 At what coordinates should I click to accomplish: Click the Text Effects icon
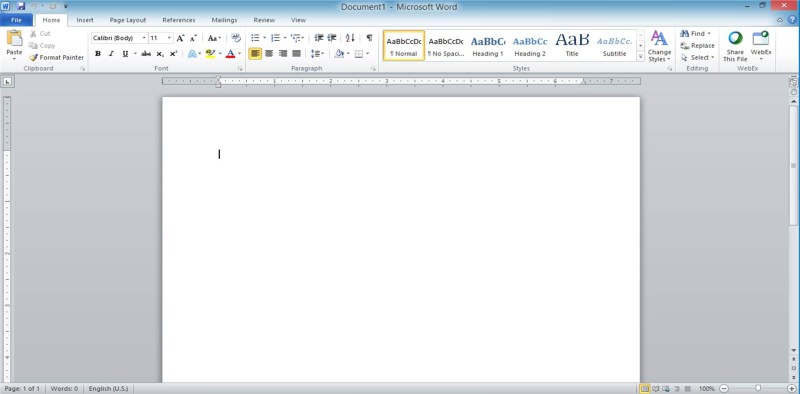click(x=192, y=54)
